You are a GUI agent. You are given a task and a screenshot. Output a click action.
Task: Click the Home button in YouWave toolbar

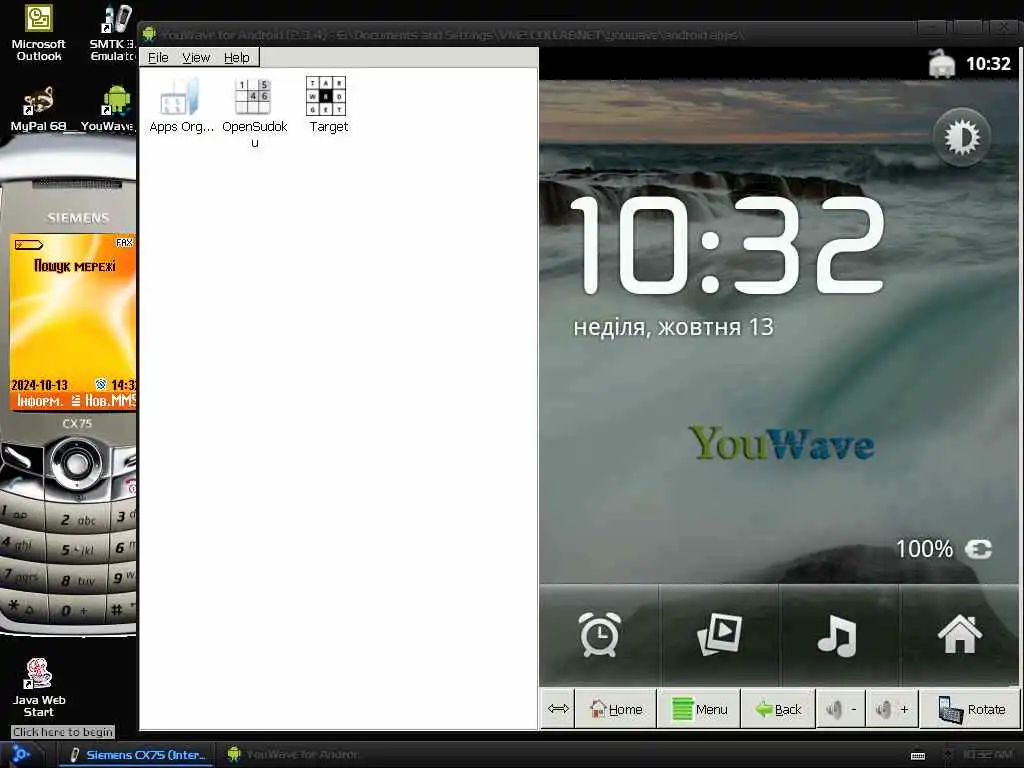coord(616,709)
